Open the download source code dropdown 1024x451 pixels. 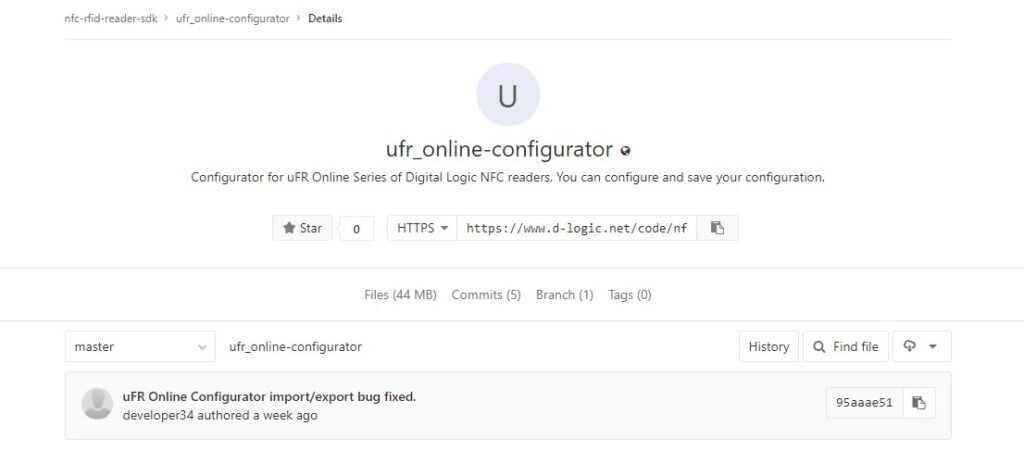(x=922, y=347)
